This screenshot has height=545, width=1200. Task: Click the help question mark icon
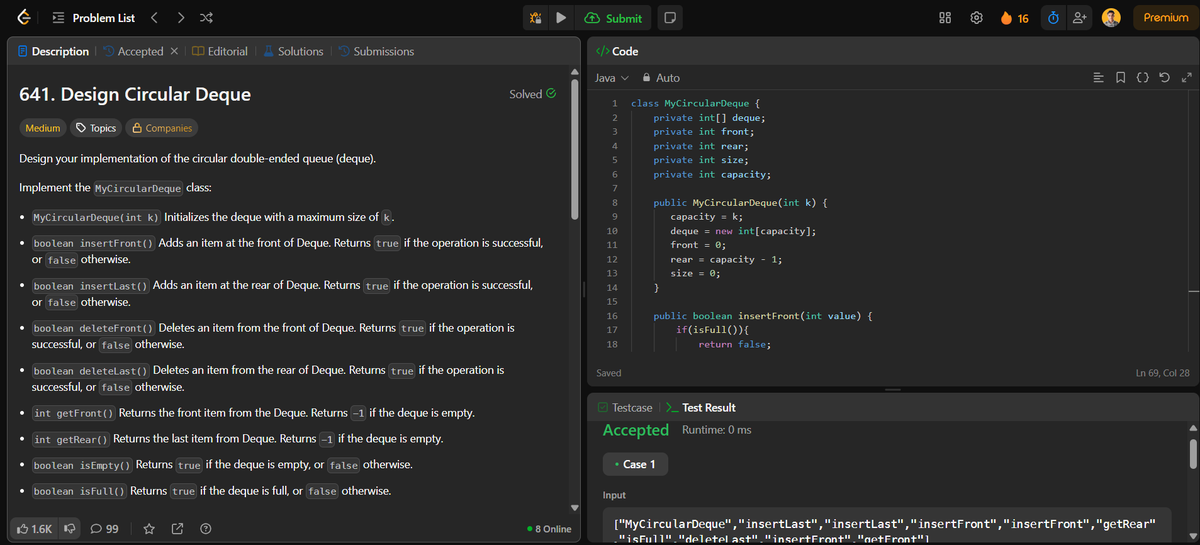point(205,528)
